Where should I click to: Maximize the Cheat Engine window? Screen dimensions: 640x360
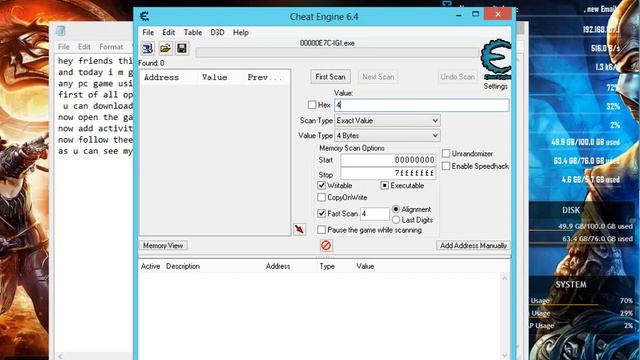pyautogui.click(x=476, y=14)
